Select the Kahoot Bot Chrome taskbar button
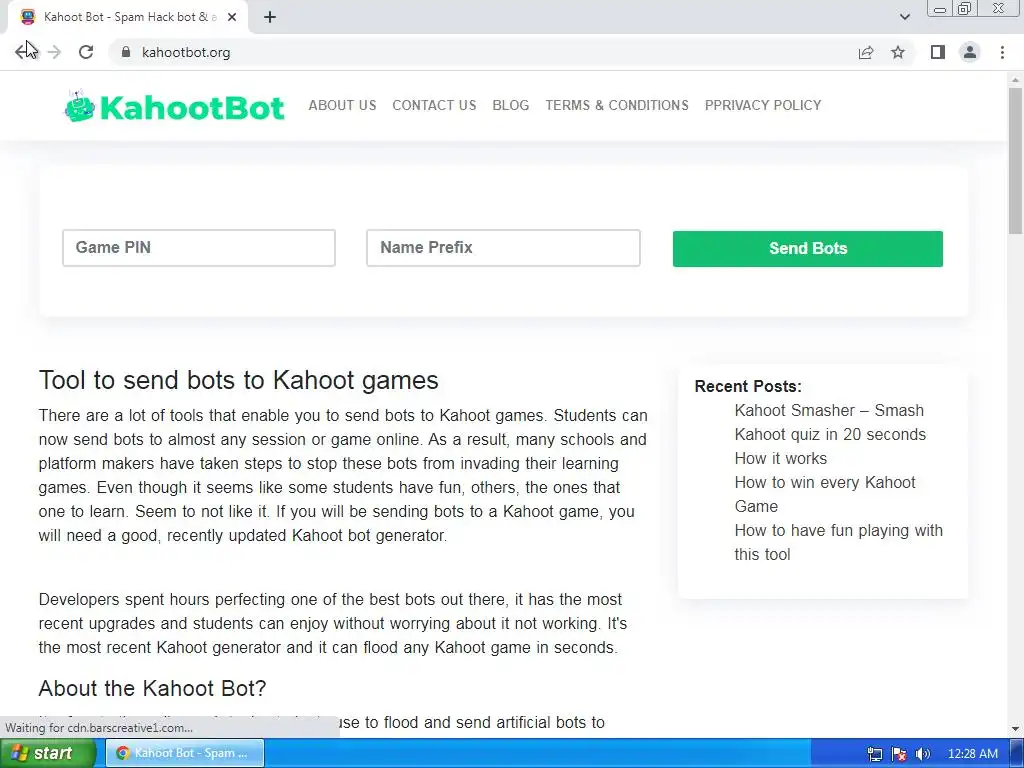The image size is (1024, 768). tap(185, 753)
